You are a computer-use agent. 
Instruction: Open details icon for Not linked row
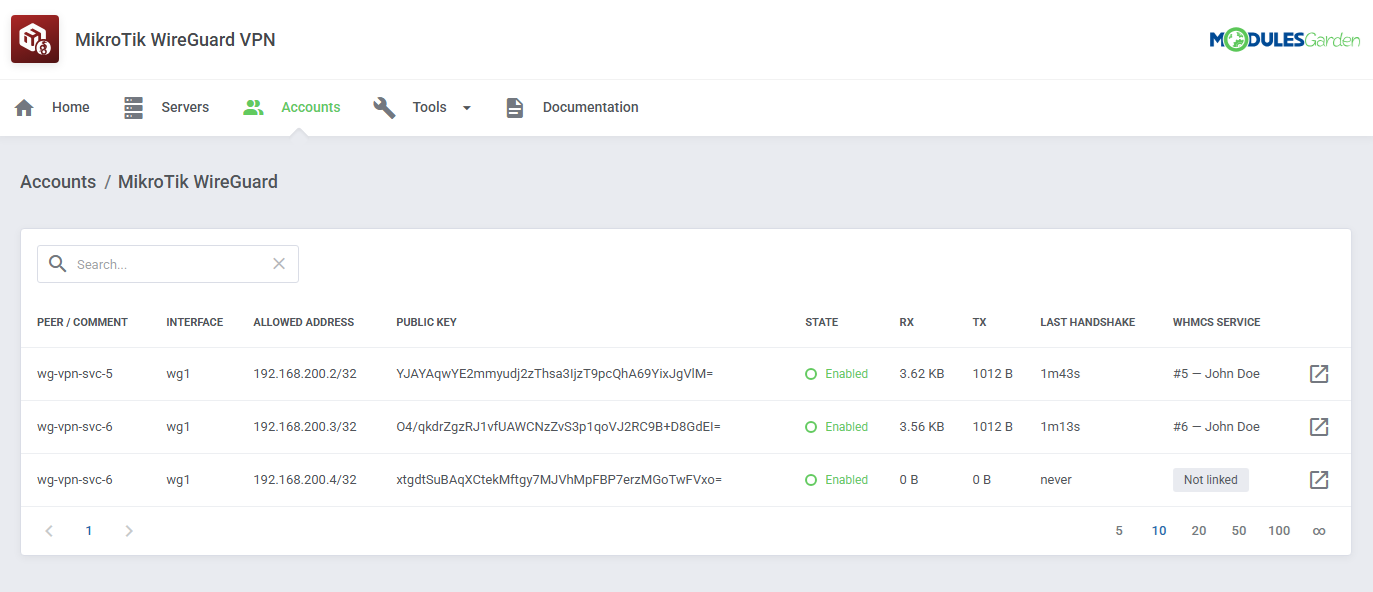pyautogui.click(x=1319, y=480)
